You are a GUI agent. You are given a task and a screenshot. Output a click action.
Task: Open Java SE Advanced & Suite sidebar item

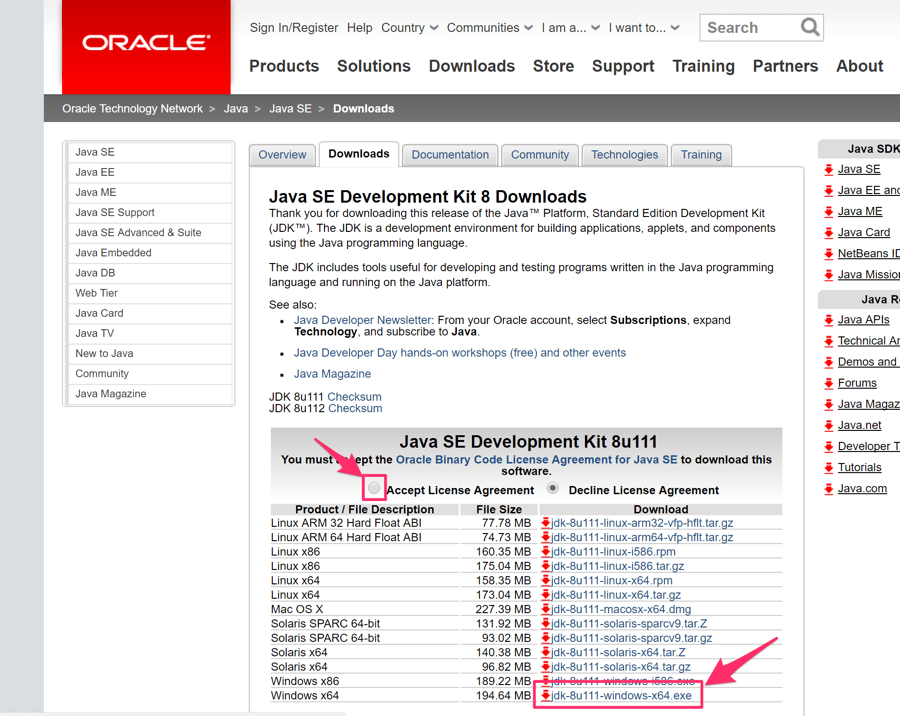pyautogui.click(x=149, y=233)
